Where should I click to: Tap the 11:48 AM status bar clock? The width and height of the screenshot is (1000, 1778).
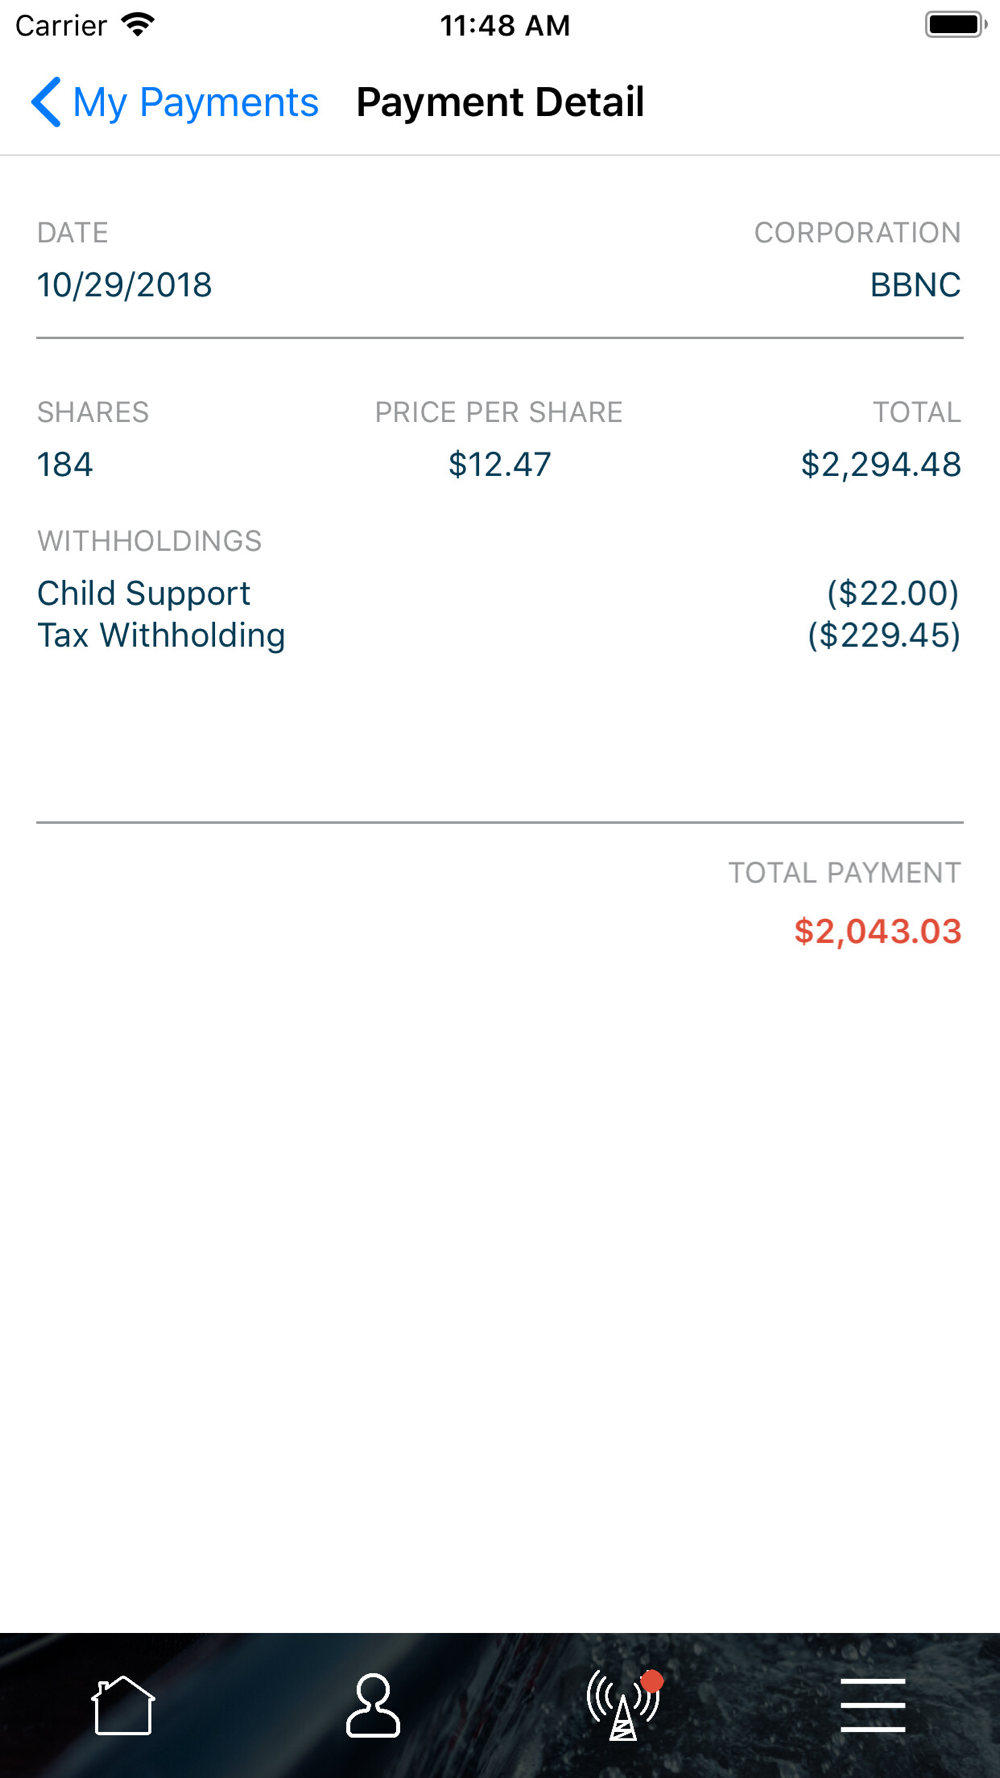(x=505, y=25)
